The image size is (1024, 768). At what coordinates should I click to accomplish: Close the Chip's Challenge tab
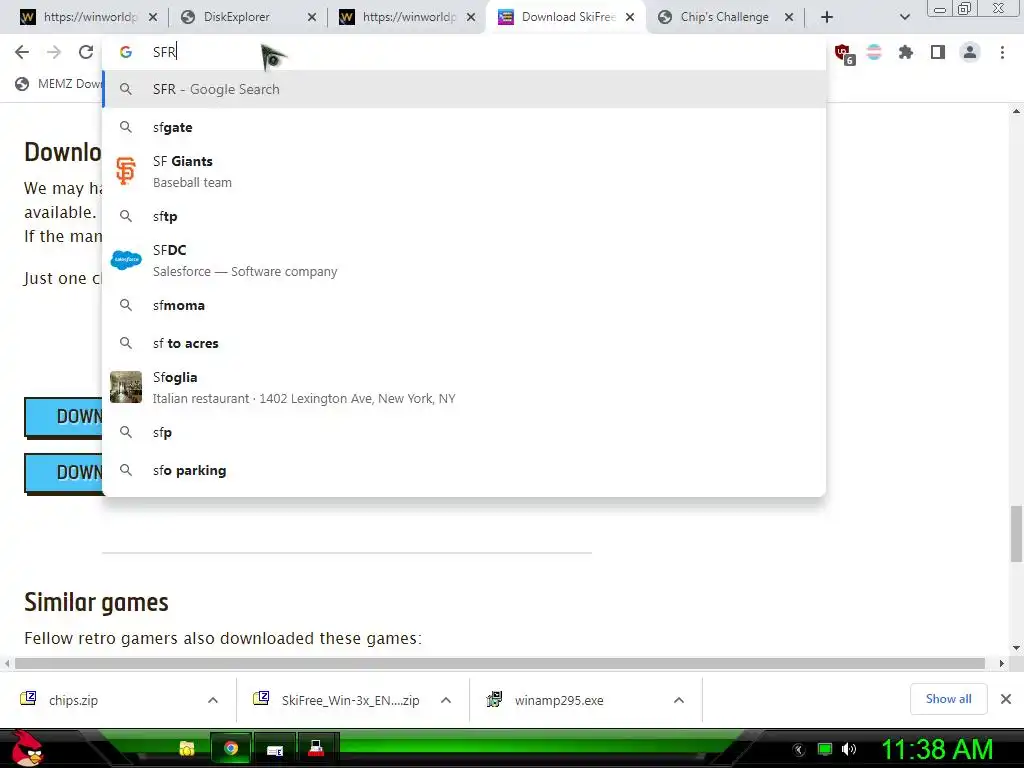point(789,17)
